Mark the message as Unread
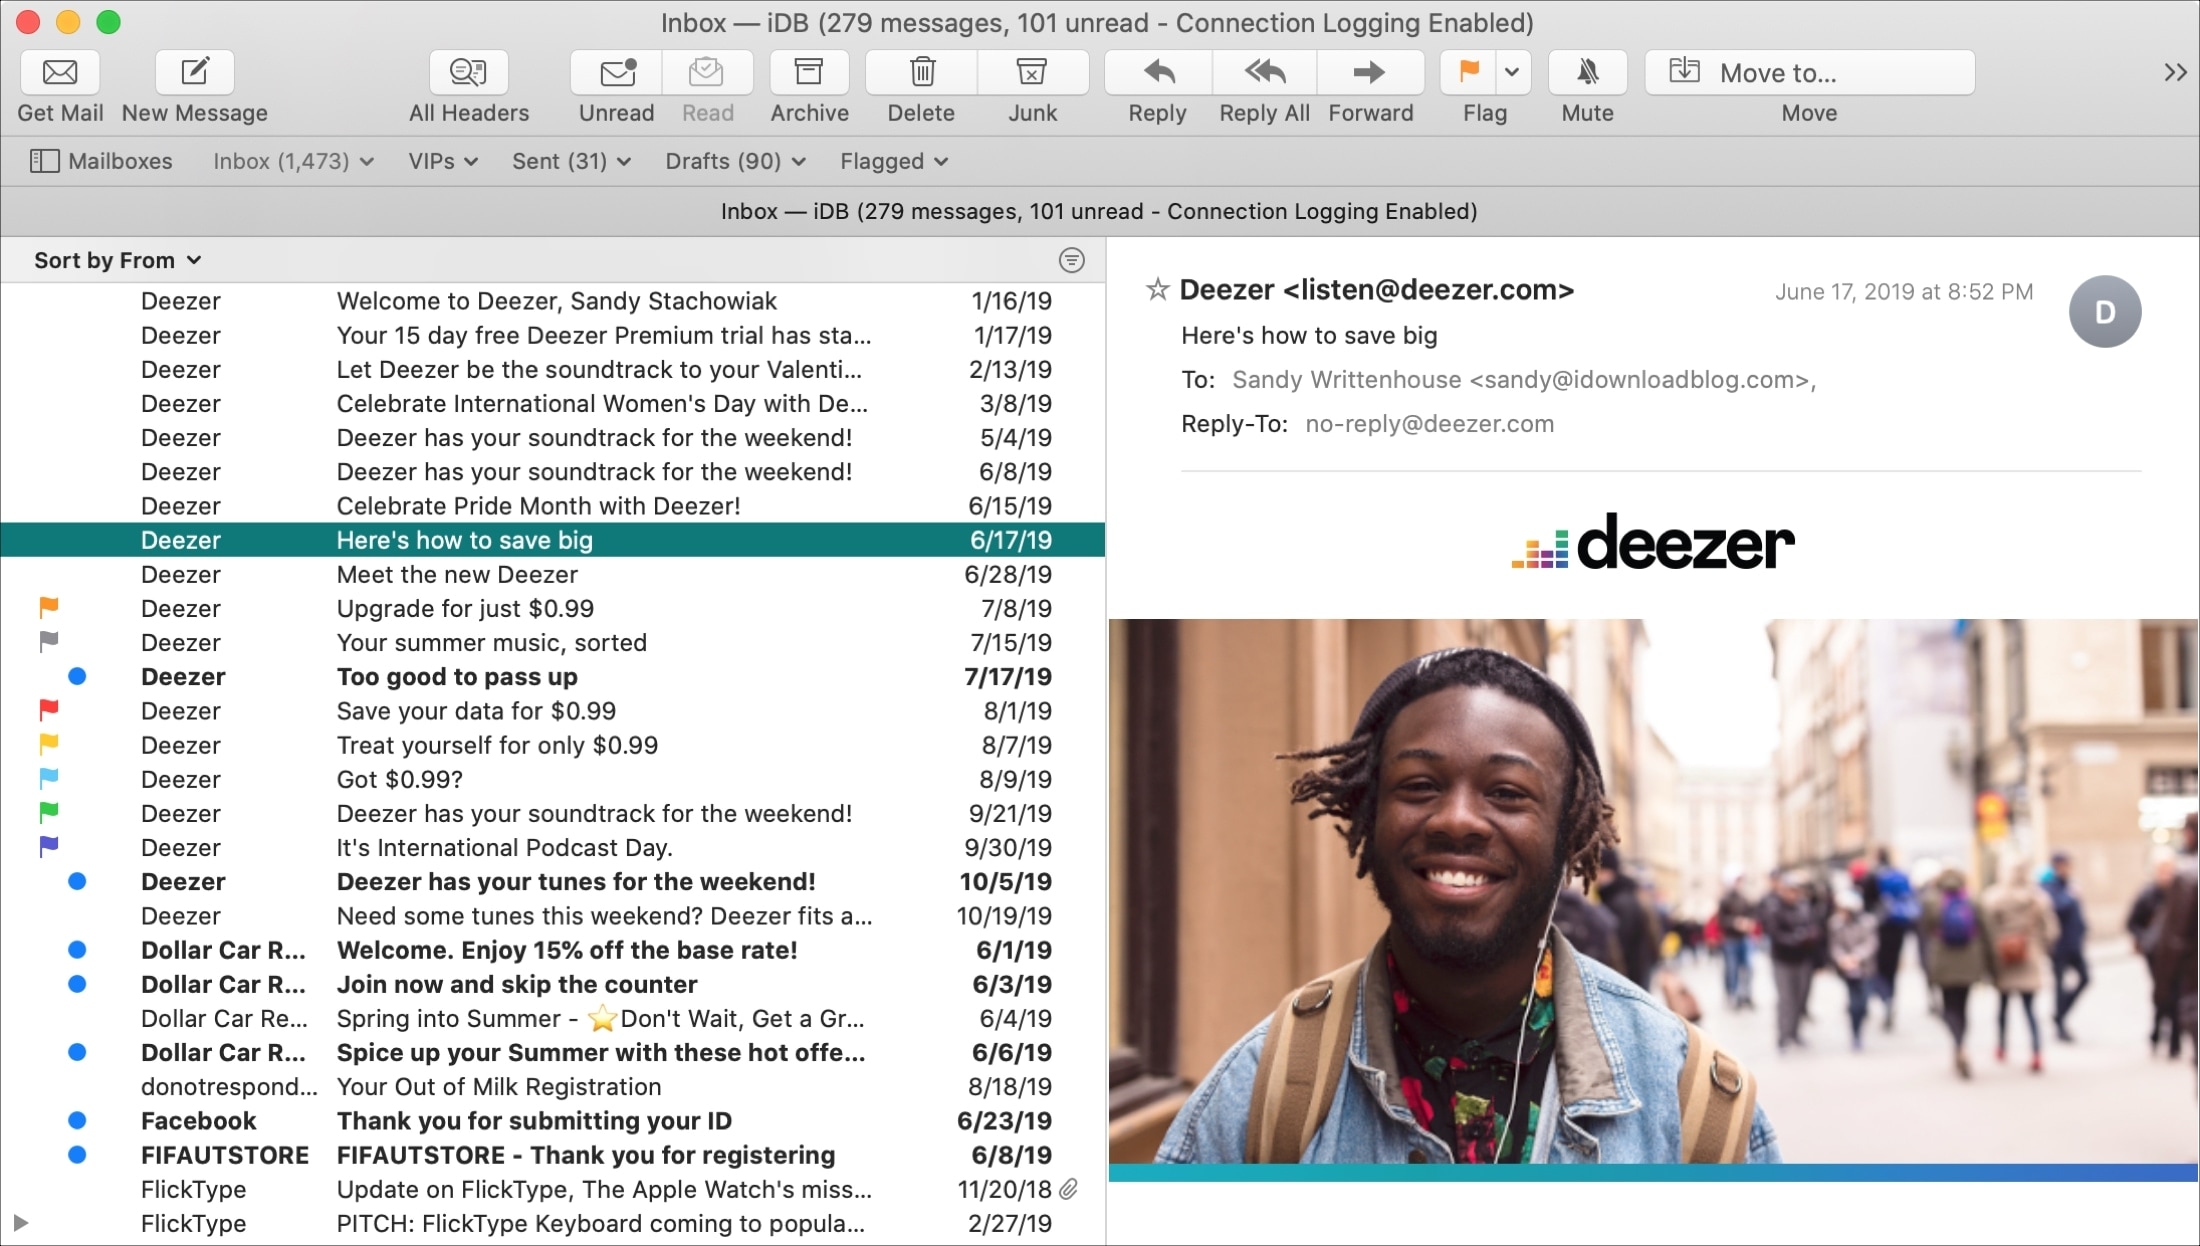The width and height of the screenshot is (2200, 1246). pyautogui.click(x=617, y=72)
